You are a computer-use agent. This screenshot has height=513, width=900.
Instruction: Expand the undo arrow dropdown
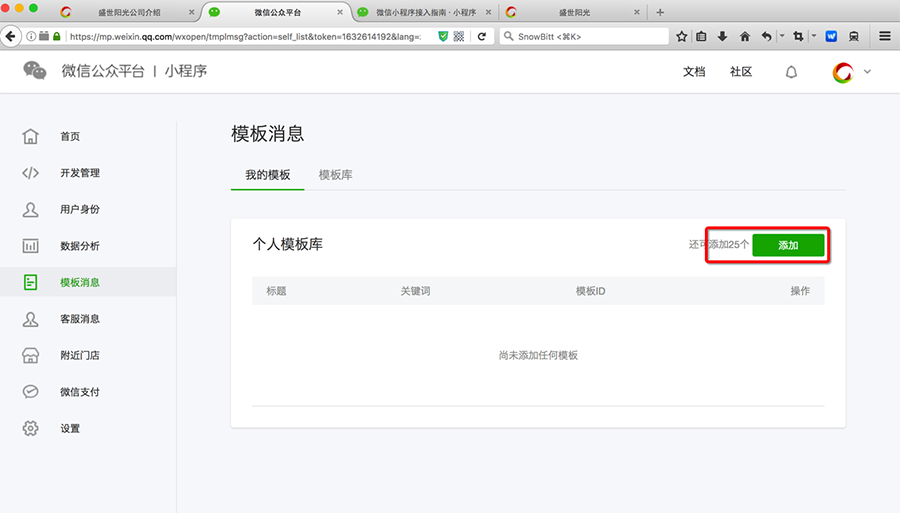point(782,36)
